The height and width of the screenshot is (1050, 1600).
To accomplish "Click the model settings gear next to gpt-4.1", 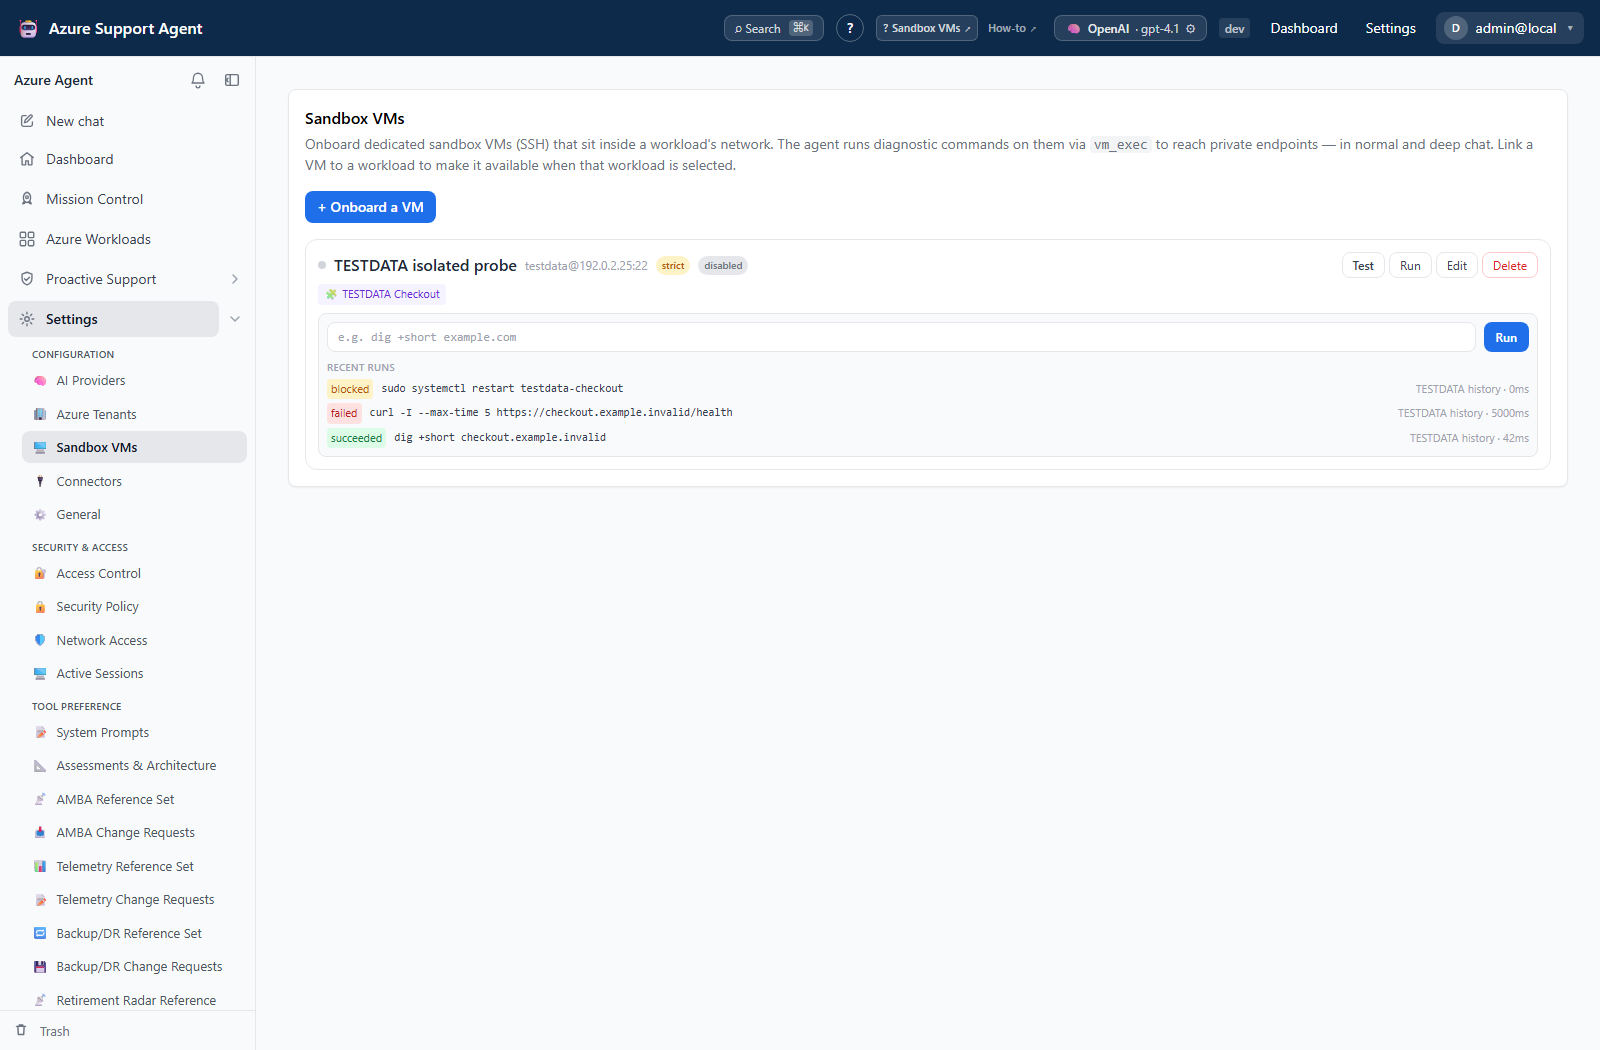I will (x=1191, y=29).
